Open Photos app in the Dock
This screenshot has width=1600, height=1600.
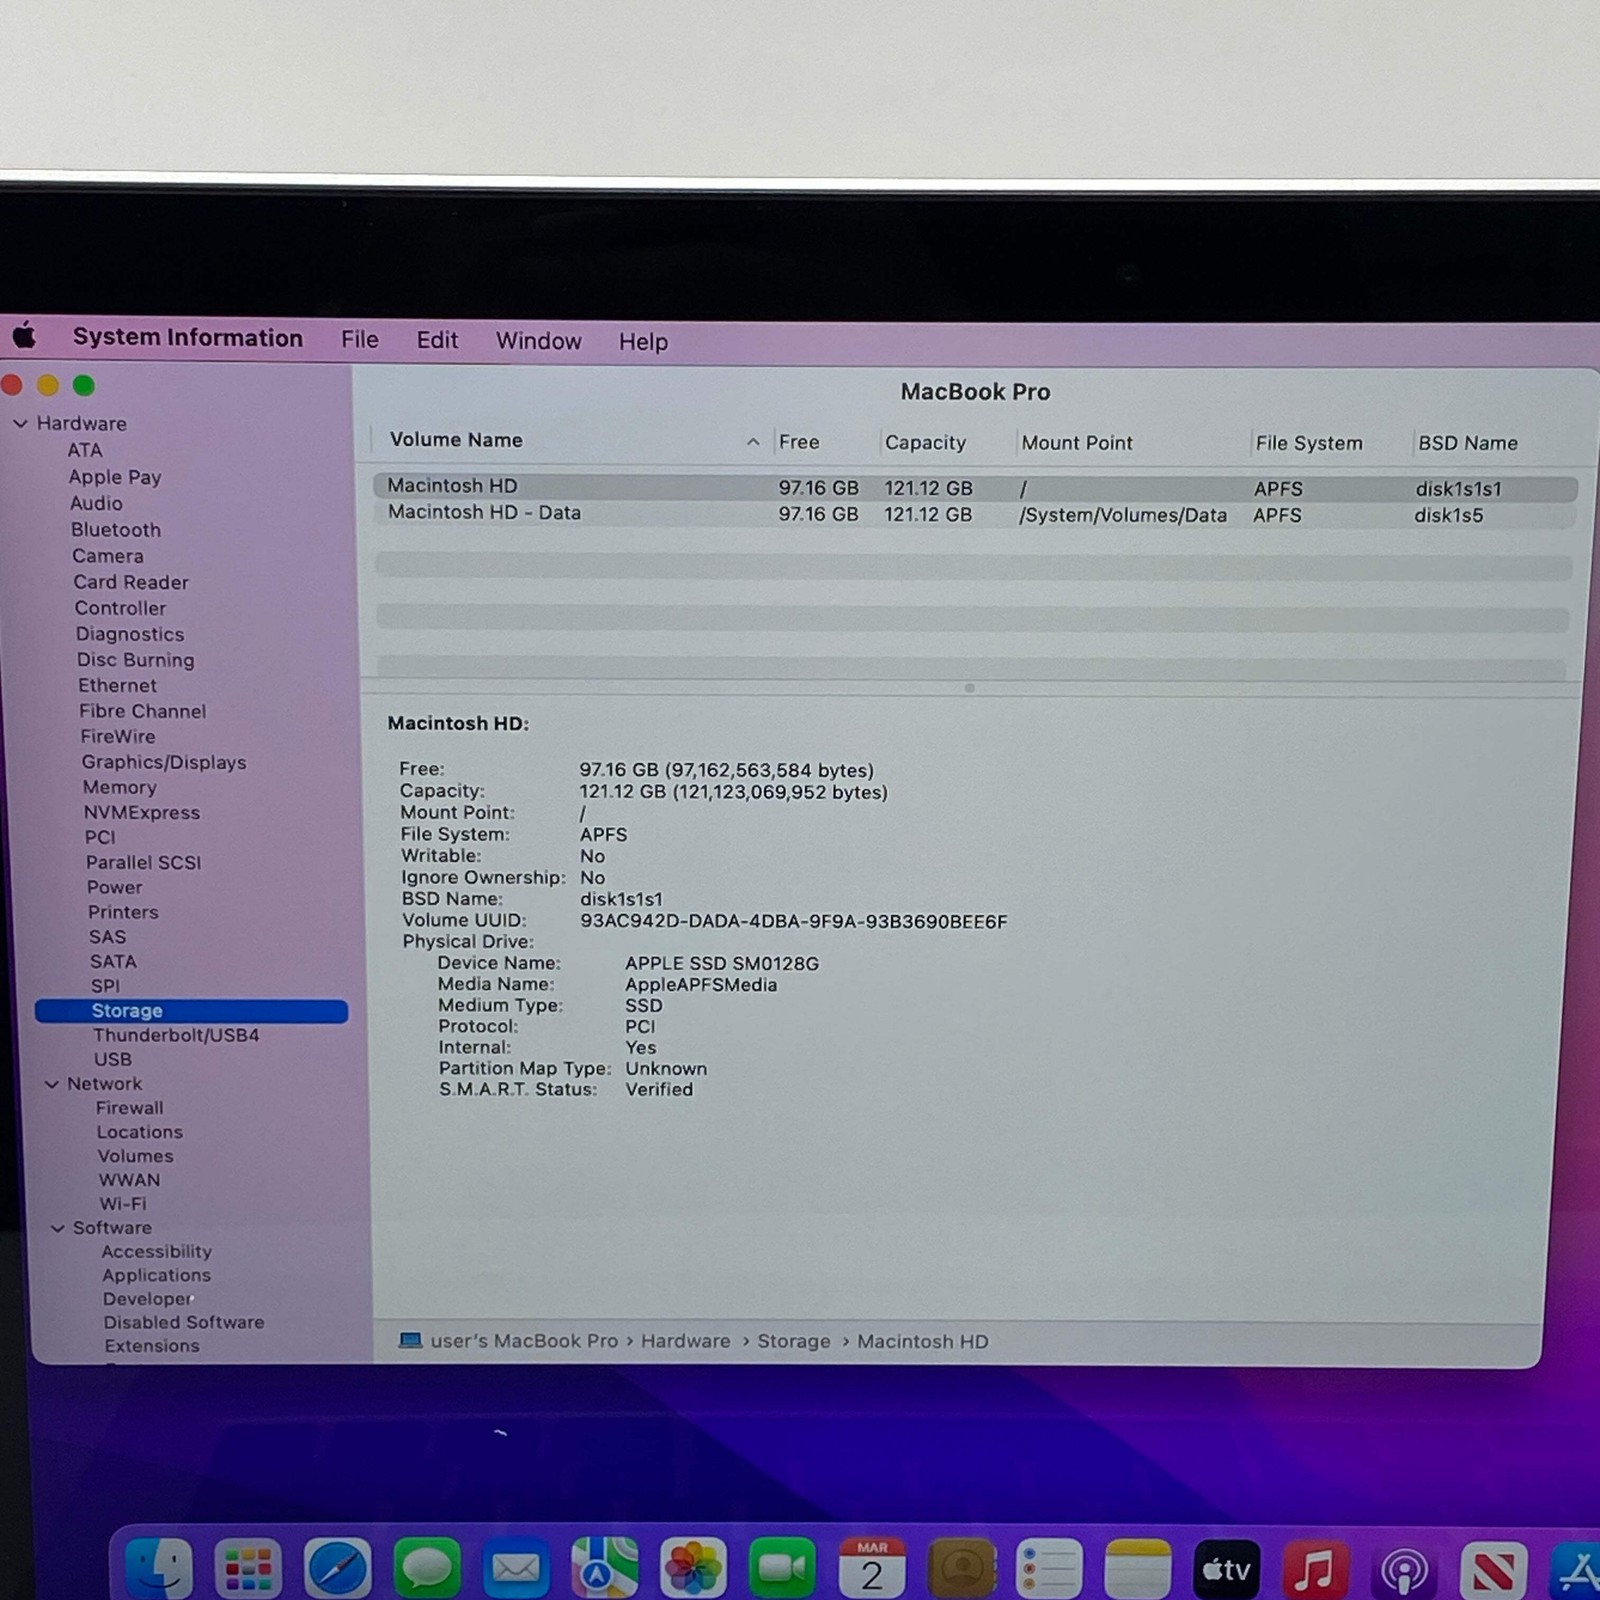(x=694, y=1568)
